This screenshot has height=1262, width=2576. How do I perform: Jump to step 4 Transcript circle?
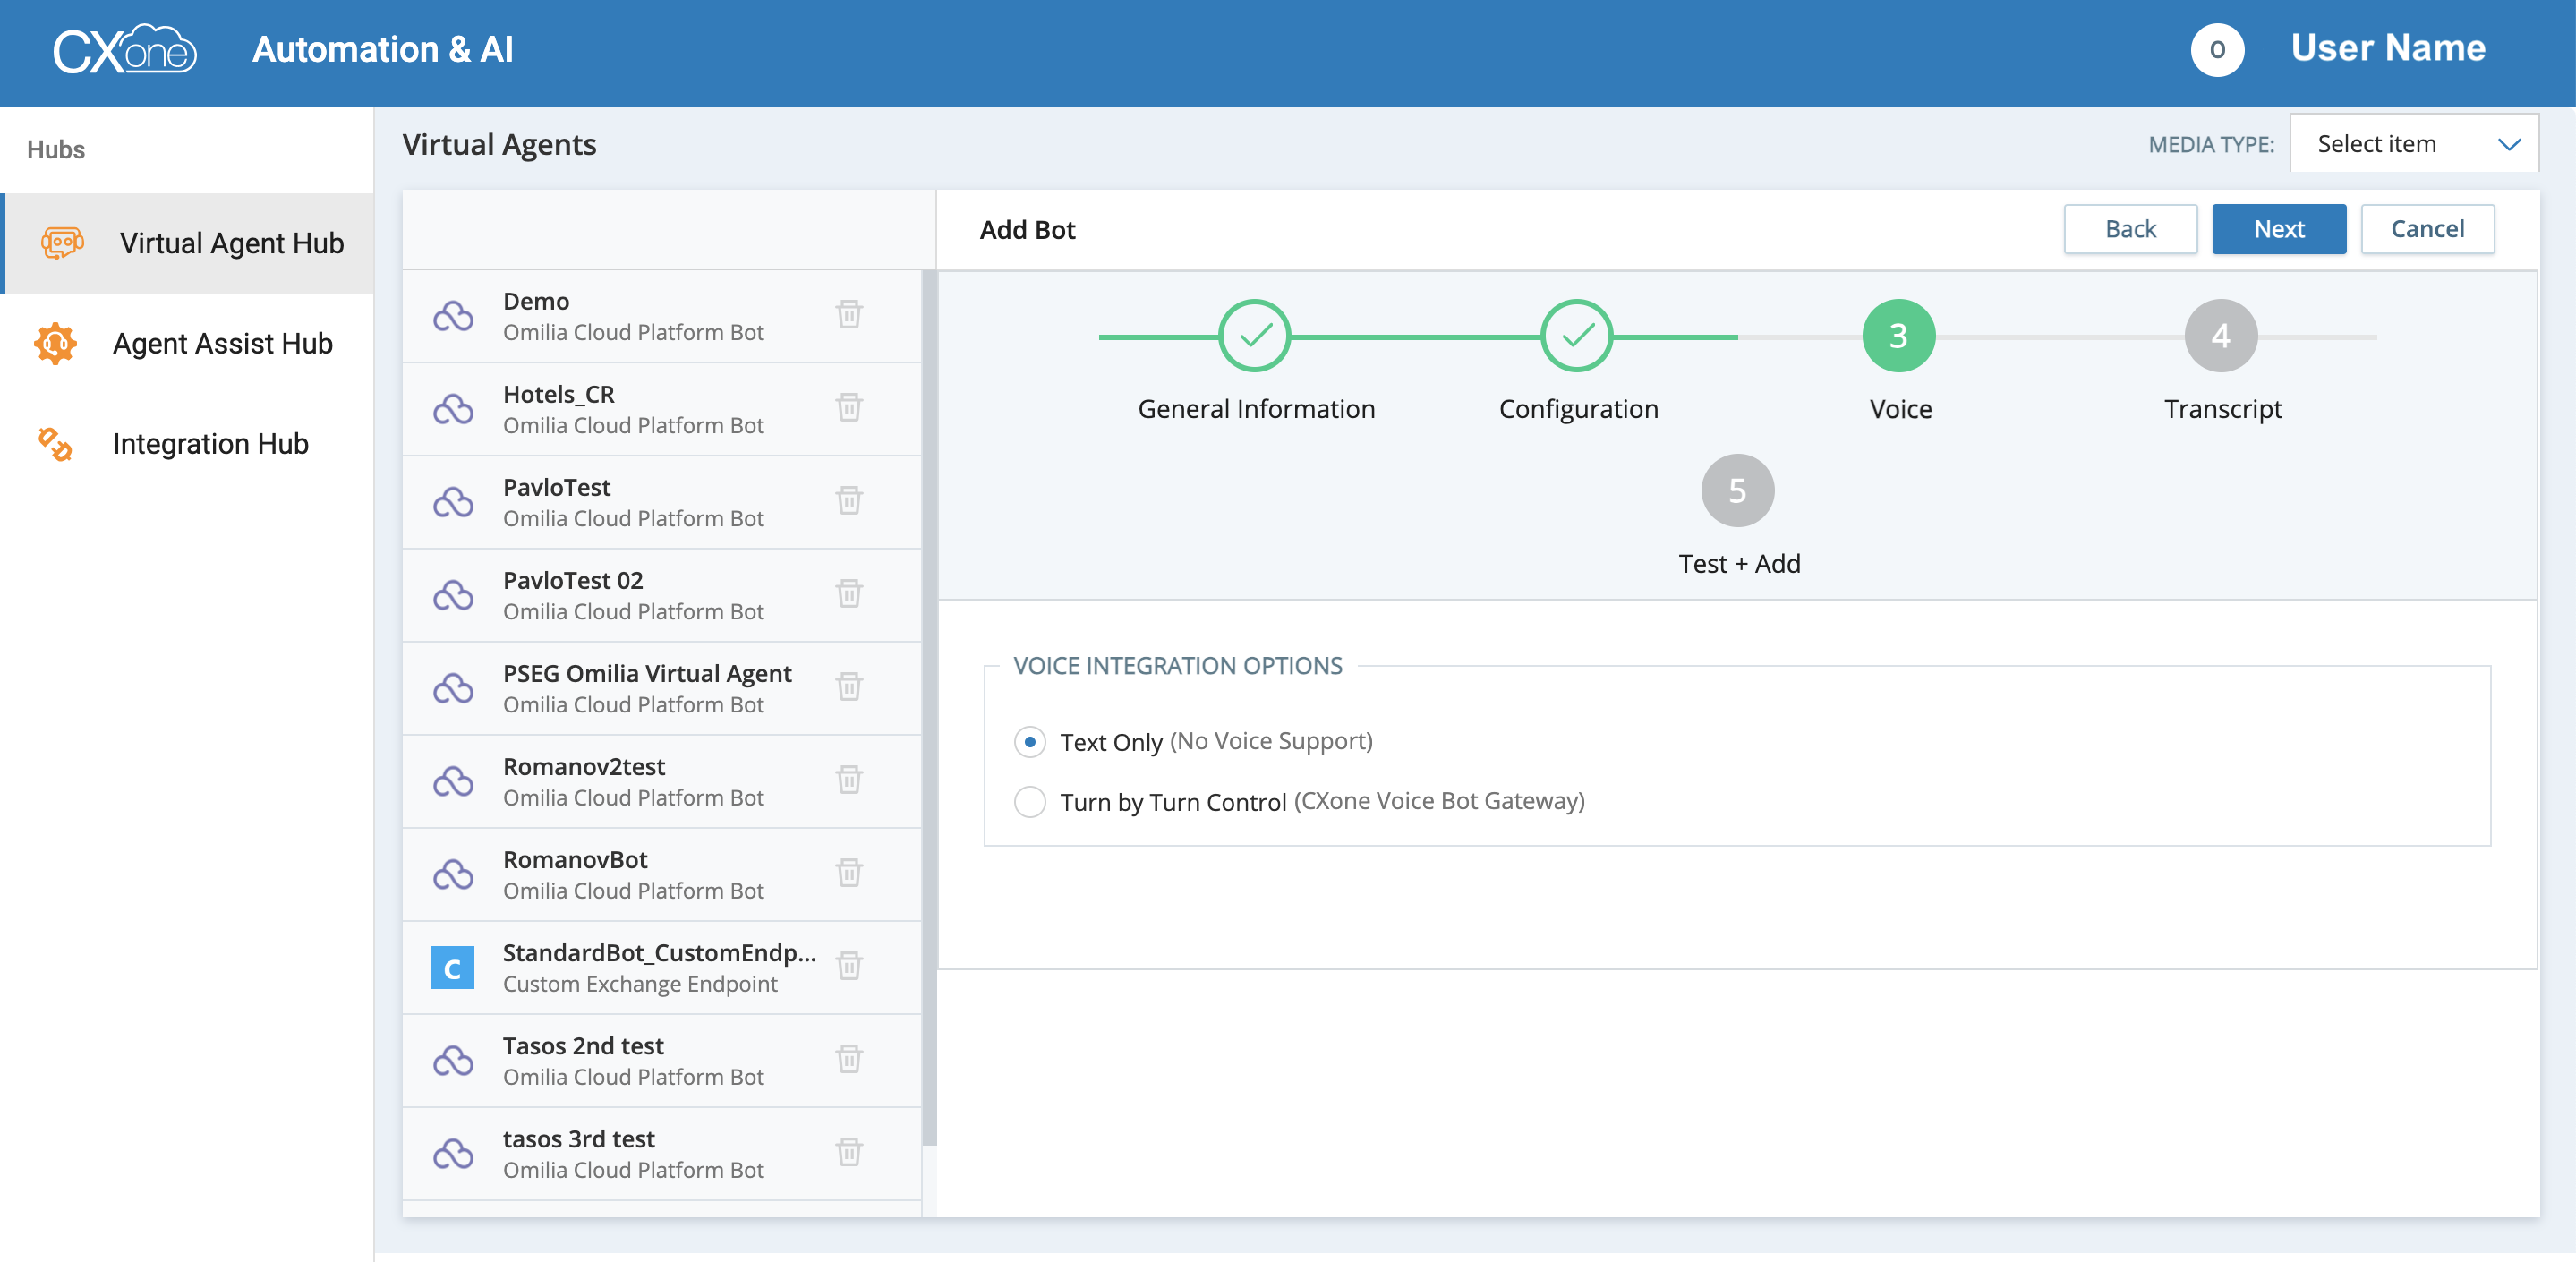[x=2220, y=336]
